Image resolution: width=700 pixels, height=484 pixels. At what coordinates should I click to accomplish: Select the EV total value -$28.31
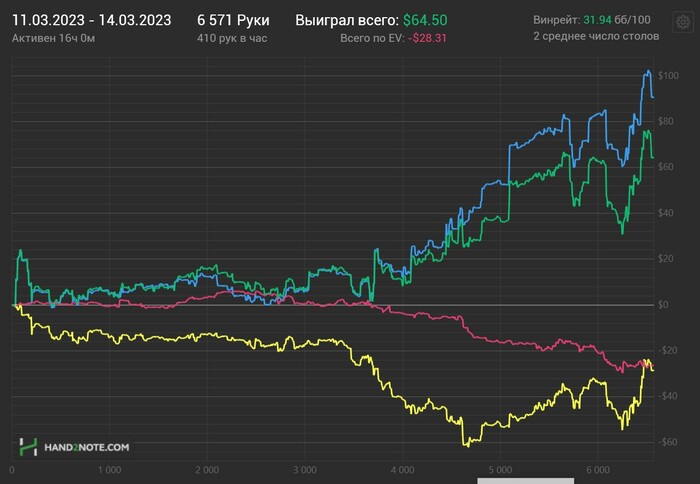pyautogui.click(x=427, y=38)
